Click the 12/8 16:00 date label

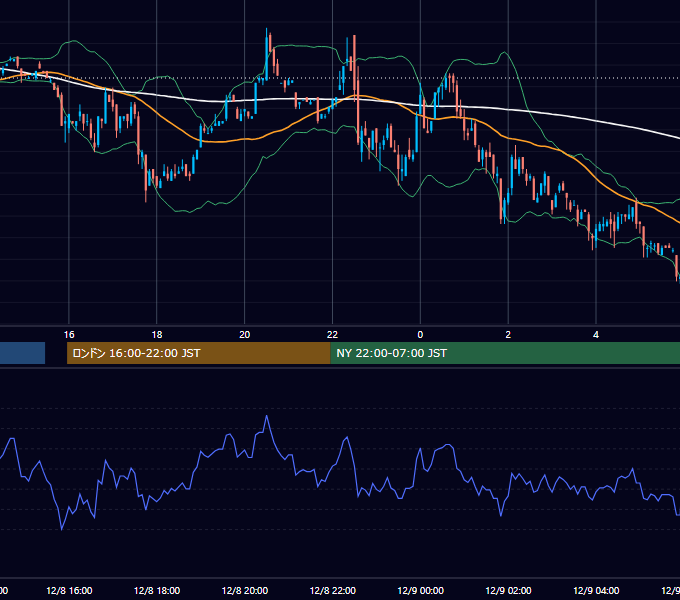point(69,590)
